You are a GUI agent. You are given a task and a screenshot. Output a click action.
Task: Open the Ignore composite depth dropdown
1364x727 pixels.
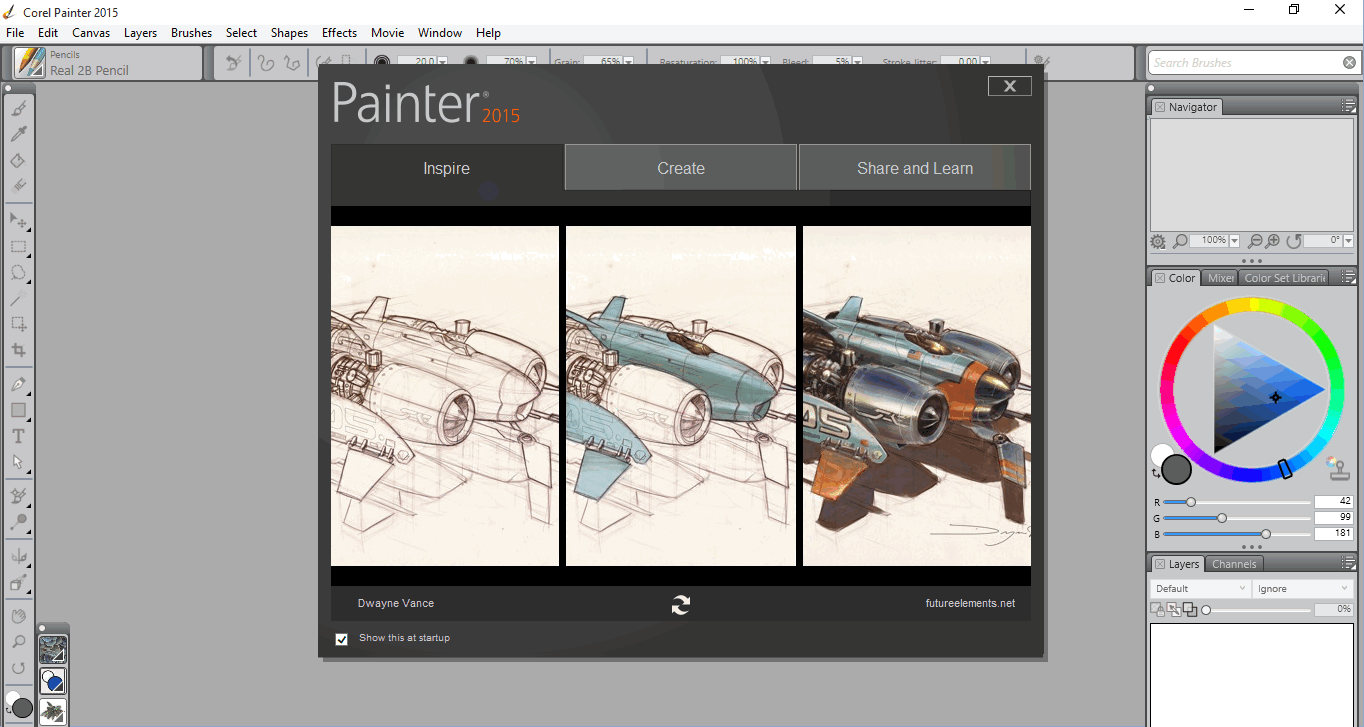pos(1302,589)
